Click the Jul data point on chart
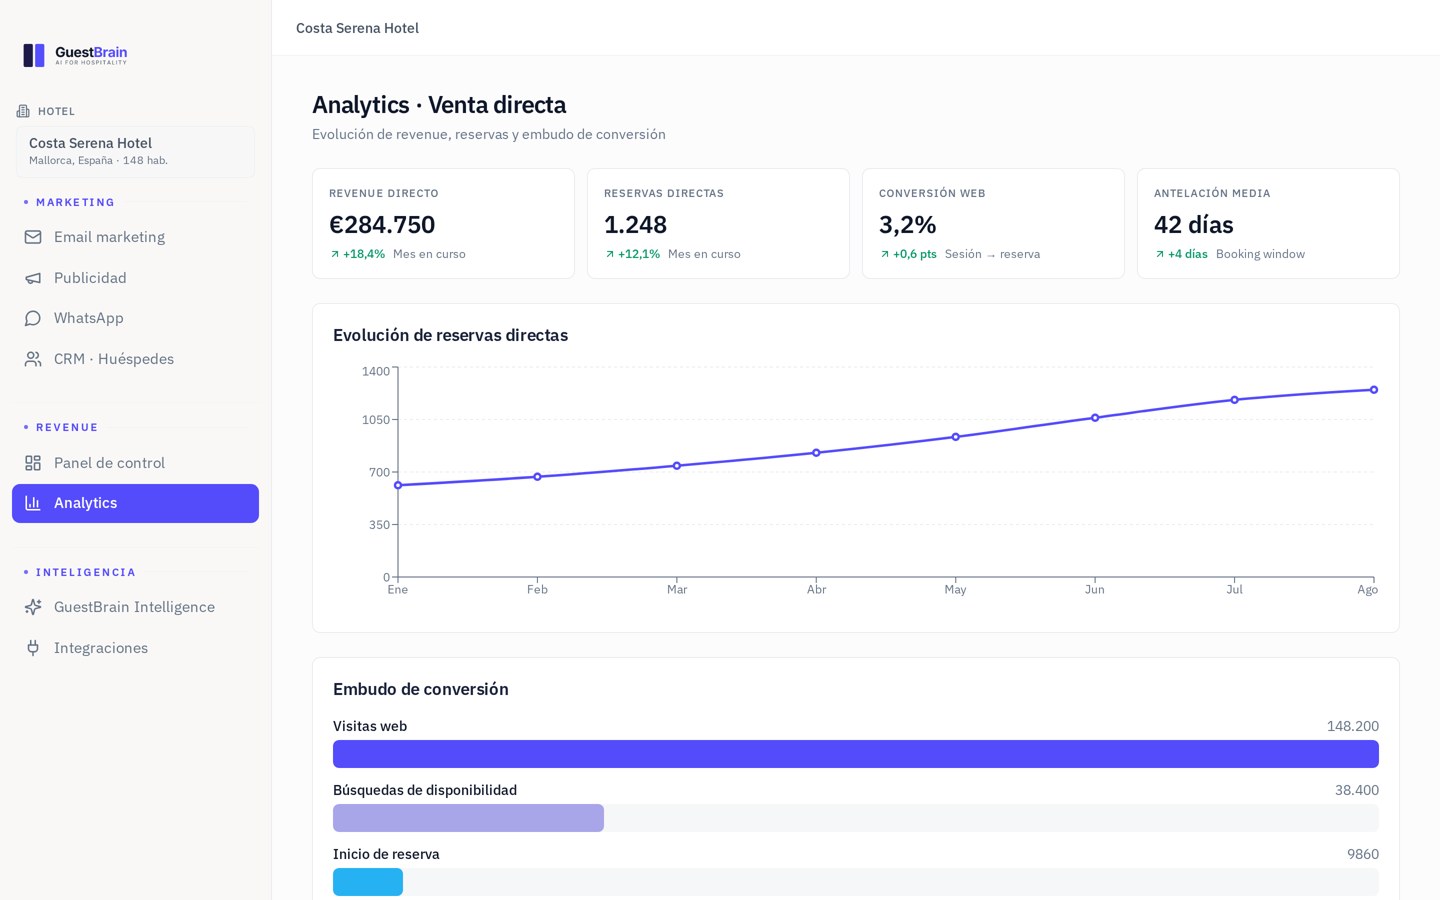Image resolution: width=1440 pixels, height=900 pixels. pos(1235,400)
